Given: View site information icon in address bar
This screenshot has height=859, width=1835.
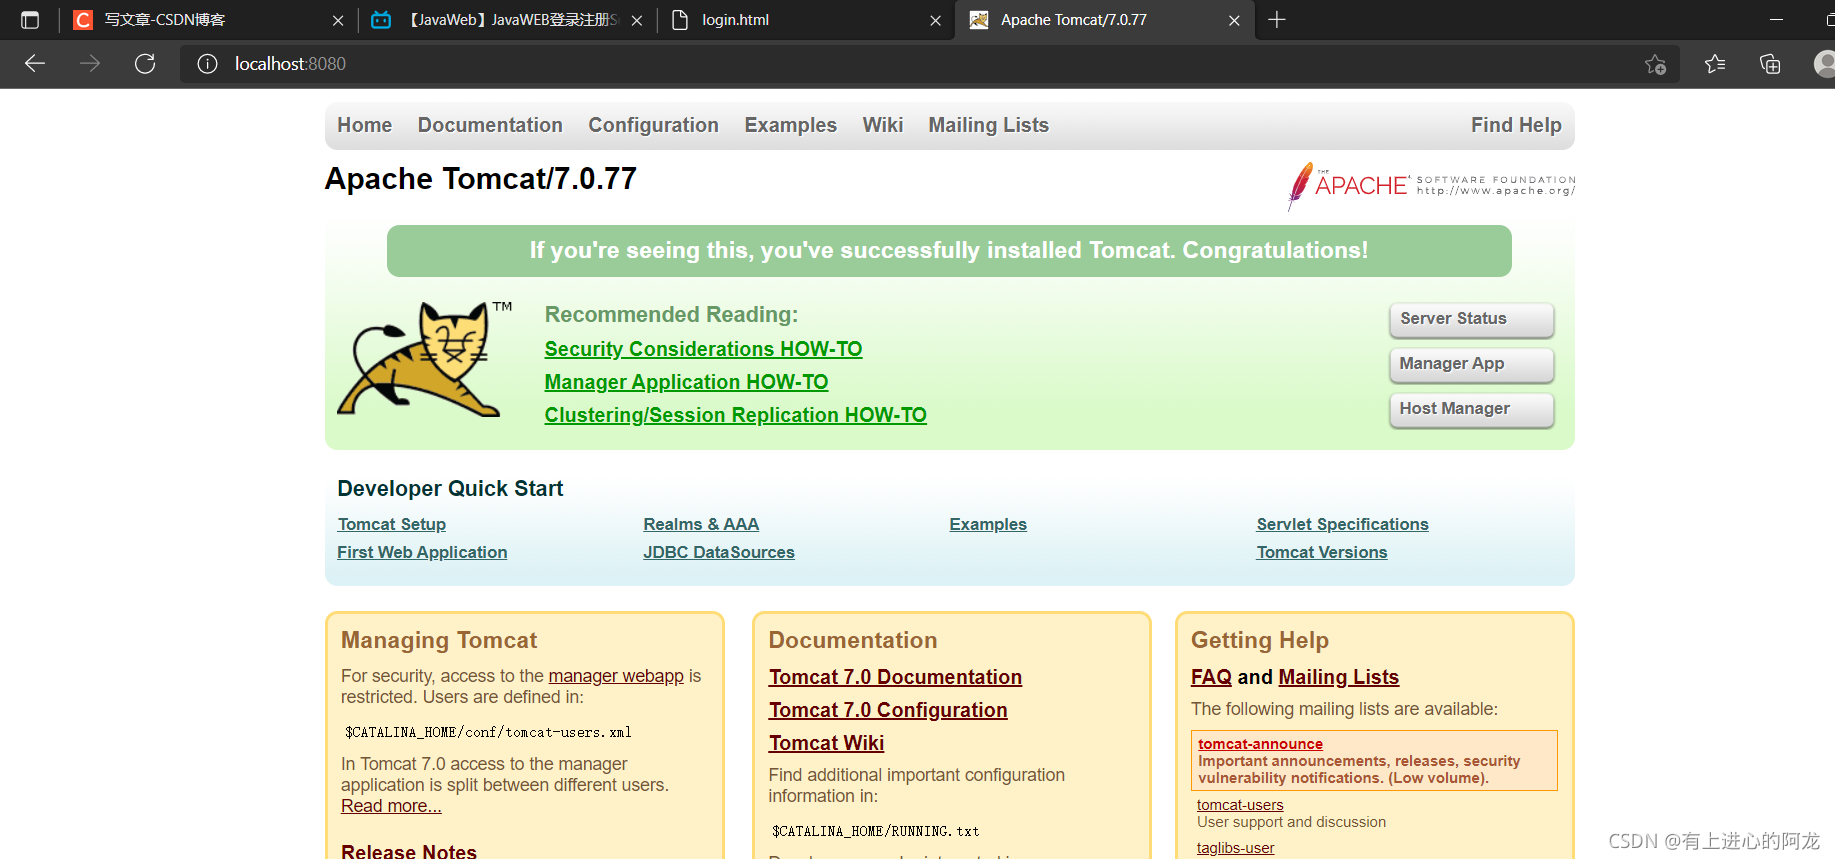Looking at the screenshot, I should point(207,64).
